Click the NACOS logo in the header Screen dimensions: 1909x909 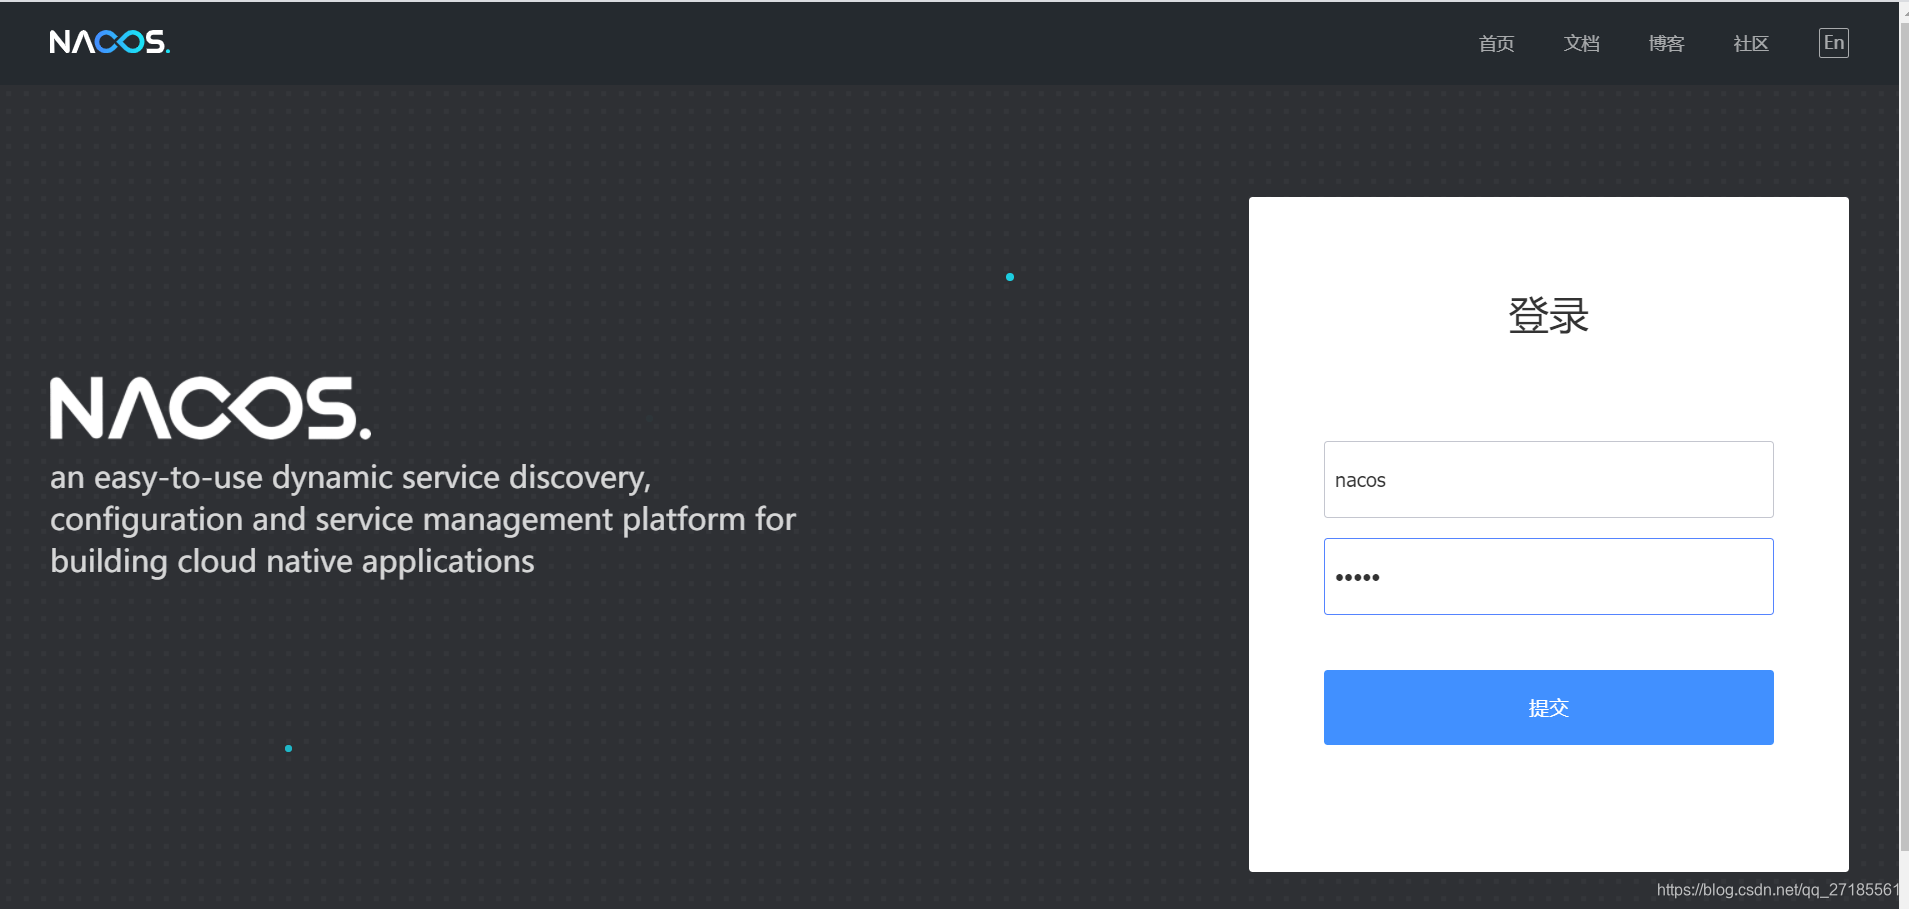[110, 42]
